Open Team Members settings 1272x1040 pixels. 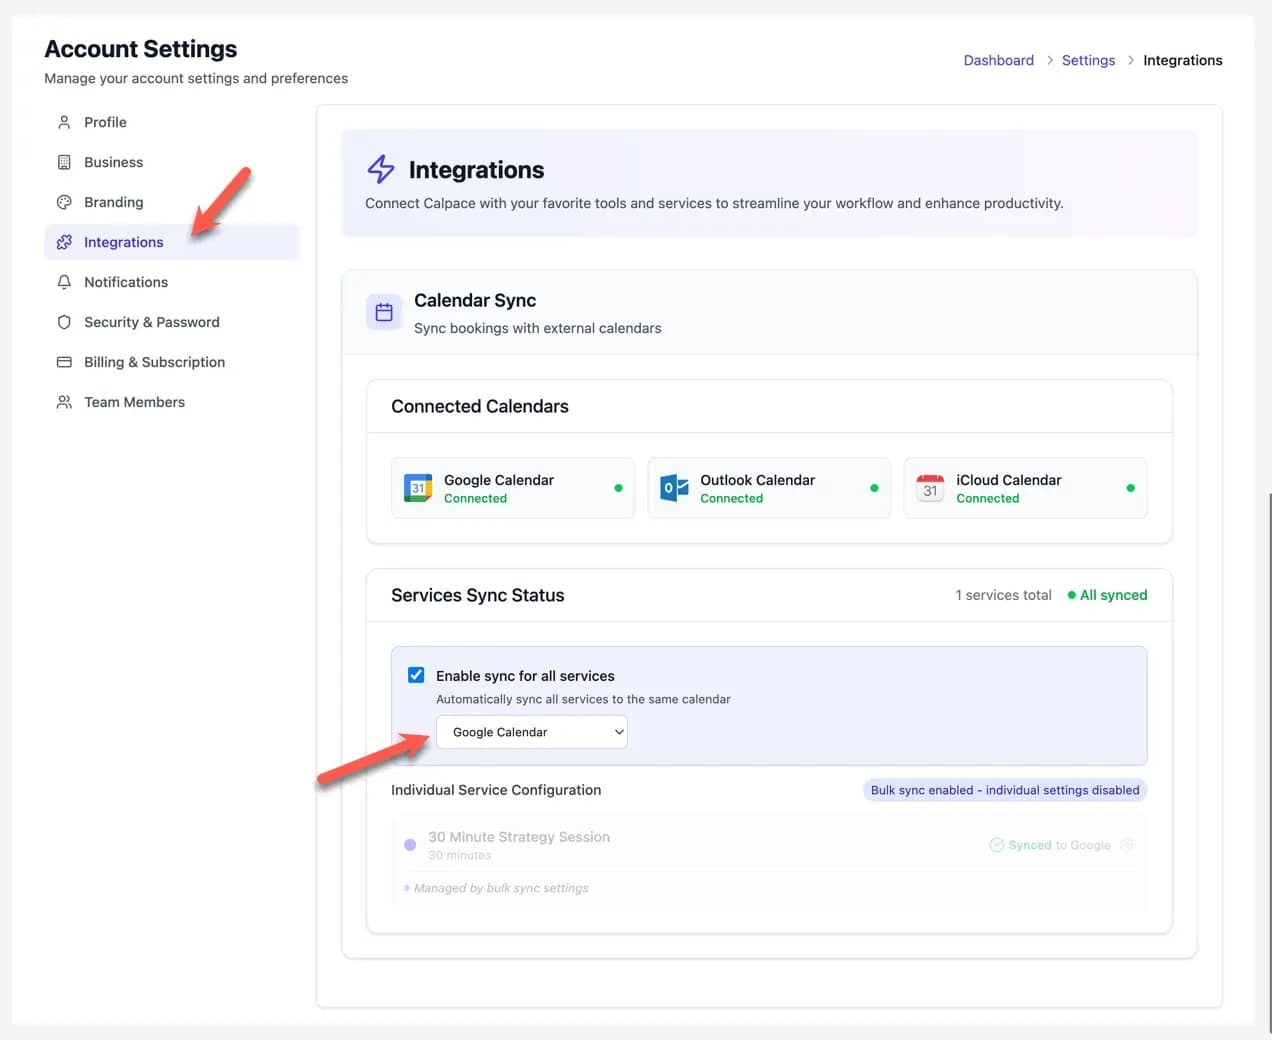(172, 402)
